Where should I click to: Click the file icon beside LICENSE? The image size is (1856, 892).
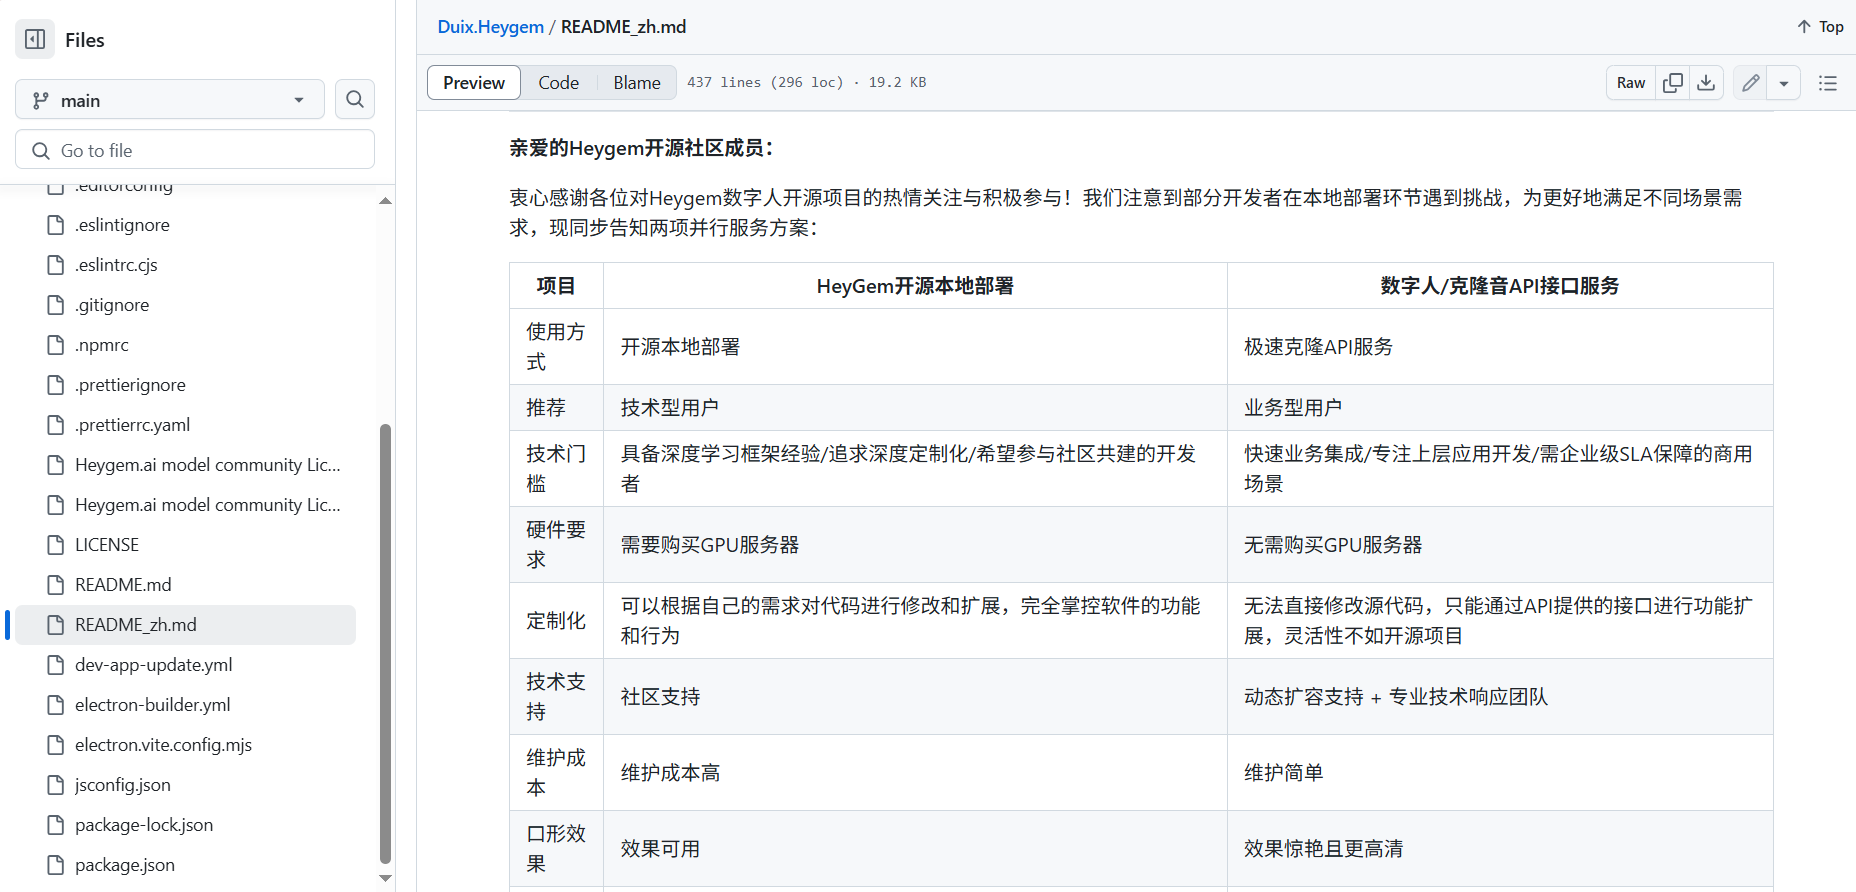[56, 545]
